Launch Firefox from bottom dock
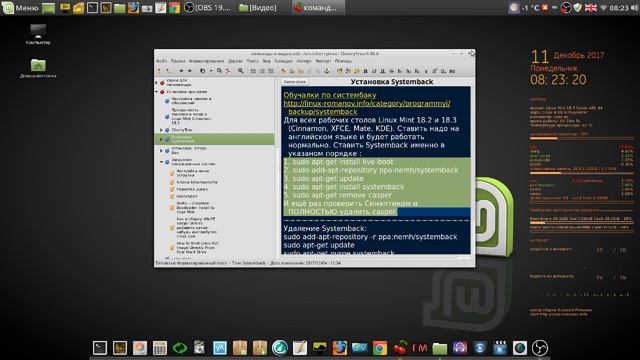The width and height of the screenshot is (640, 360). (340, 348)
